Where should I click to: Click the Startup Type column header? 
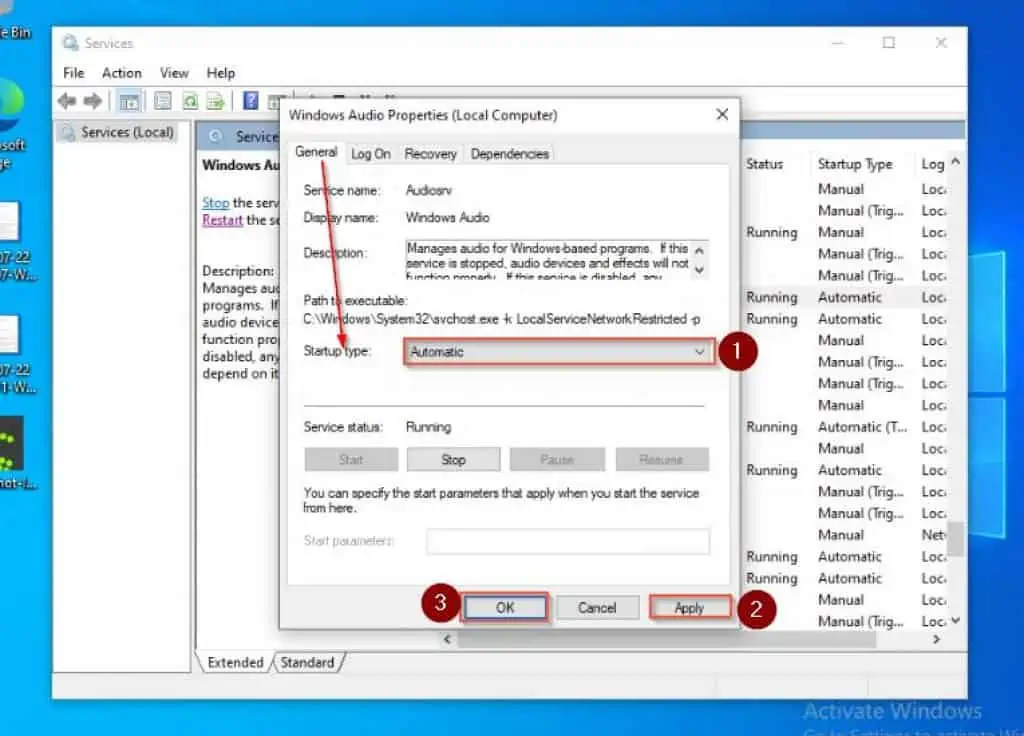pyautogui.click(x=854, y=164)
